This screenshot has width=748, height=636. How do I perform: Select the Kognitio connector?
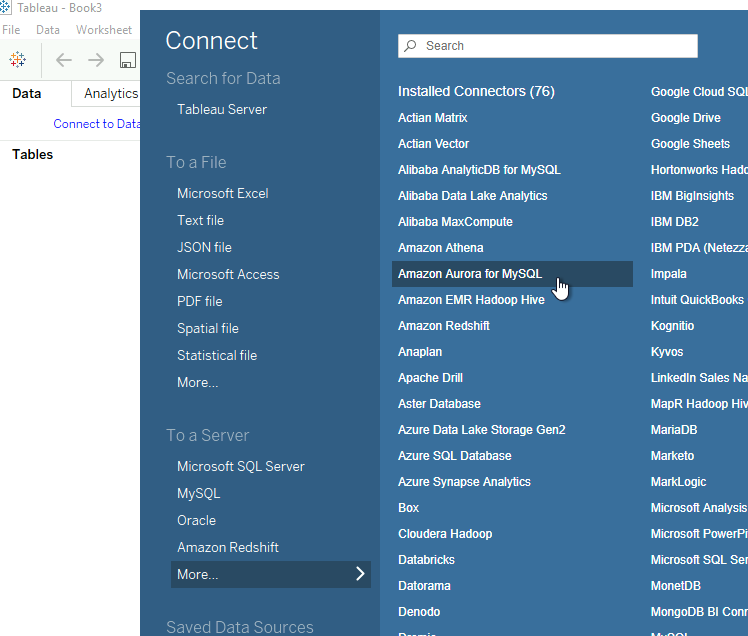pos(673,326)
